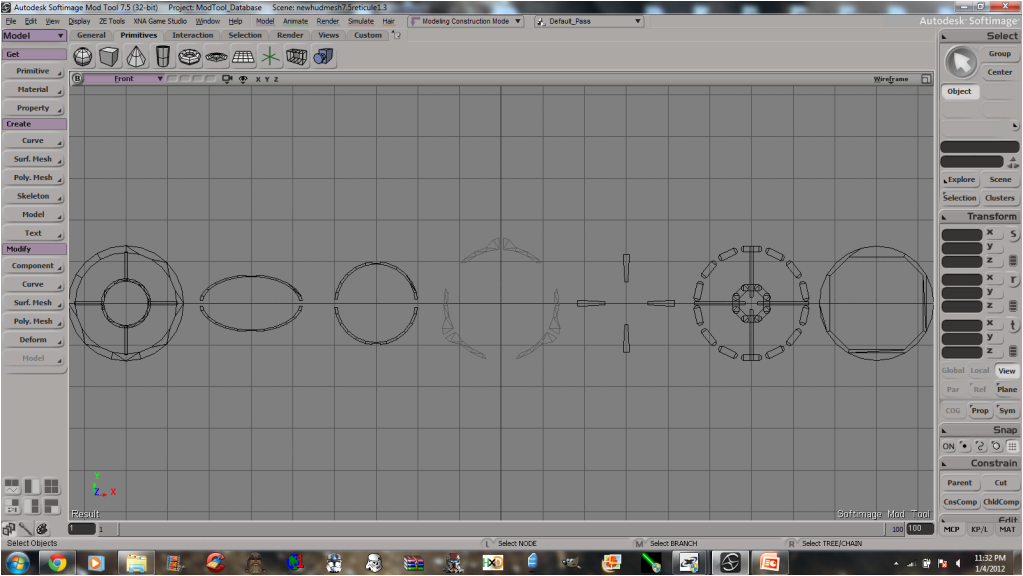This screenshot has height=576, width=1023.
Task: Create a cone primitive from the toolbar
Action: [x=136, y=57]
